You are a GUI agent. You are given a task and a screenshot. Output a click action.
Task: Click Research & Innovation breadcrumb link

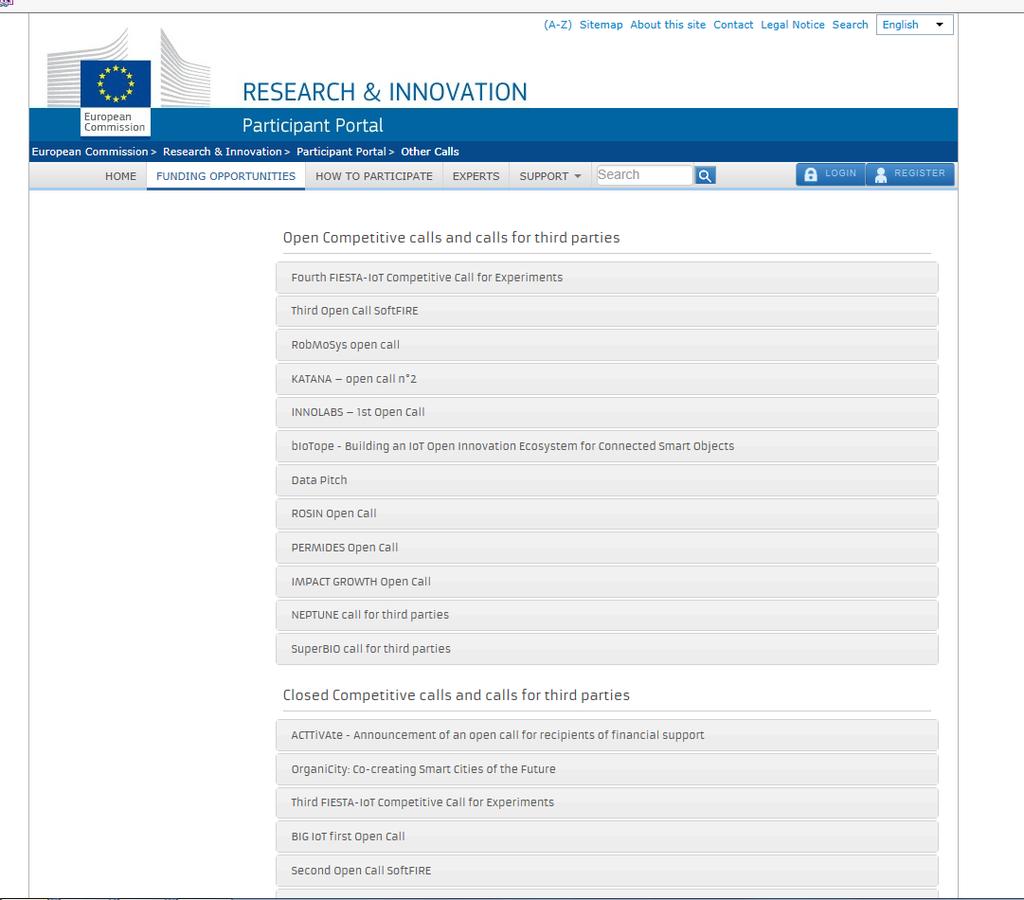223,152
